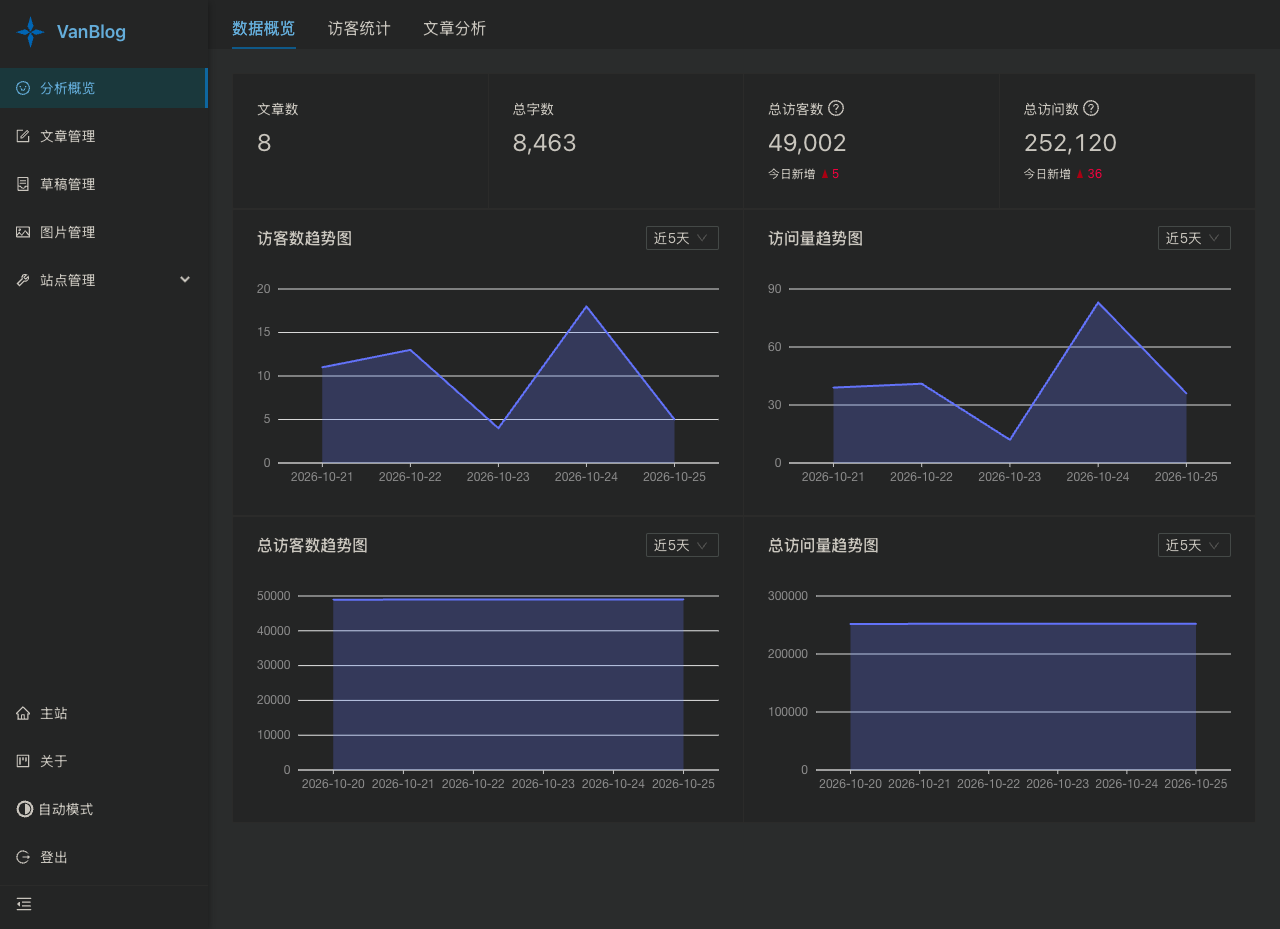Click the 图片管理 picture icon
Screen dimensions: 1280x929
[x=23, y=232]
